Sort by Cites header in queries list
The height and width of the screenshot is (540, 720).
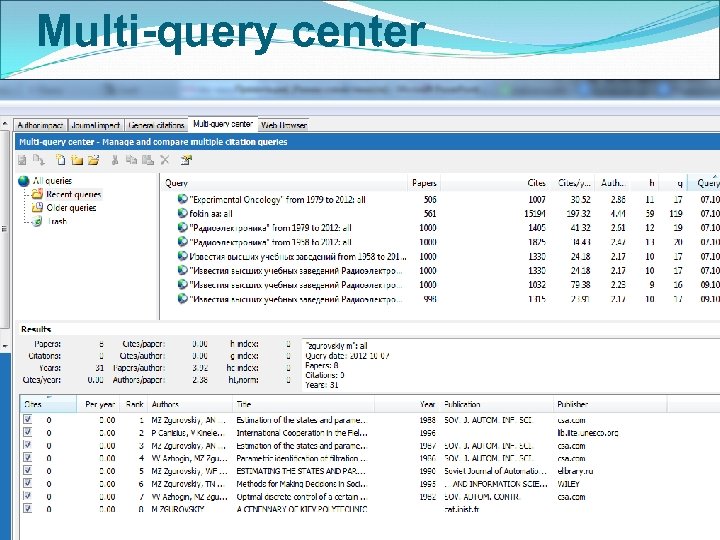pyautogui.click(x=496, y=183)
